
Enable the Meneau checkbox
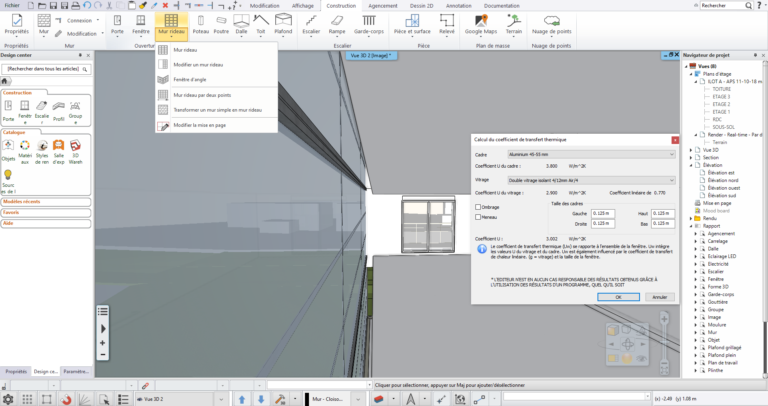[478, 217]
